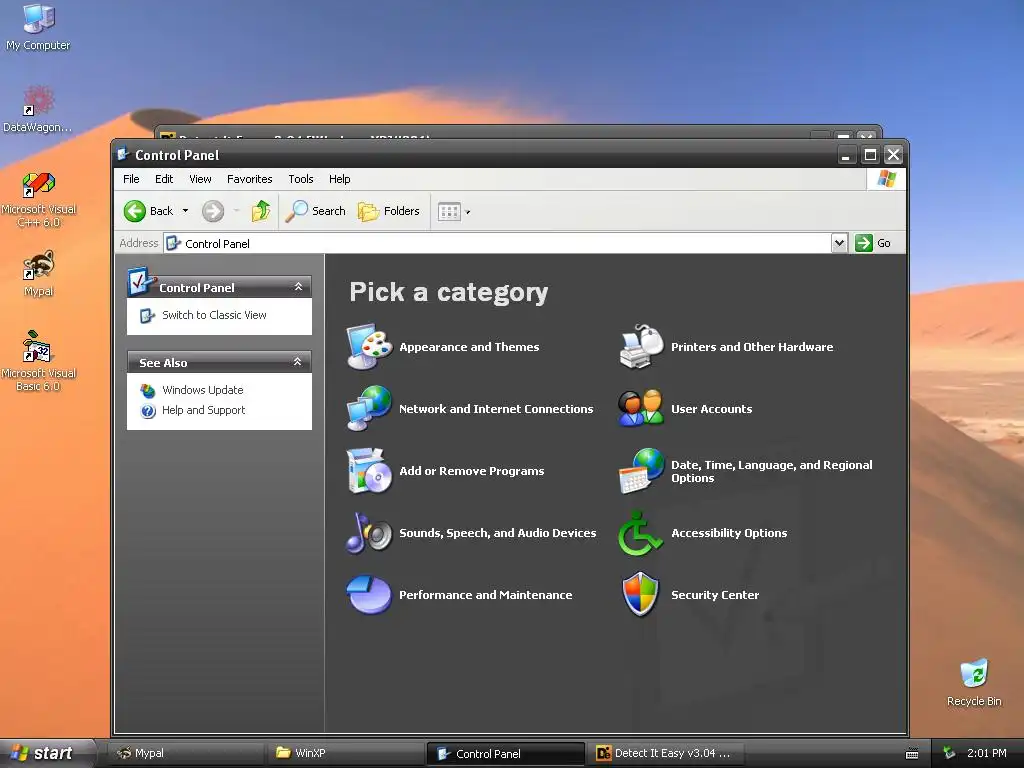Screen dimensions: 1024x768
Task: Open the Forward history dropdown arrow
Action: [236, 211]
